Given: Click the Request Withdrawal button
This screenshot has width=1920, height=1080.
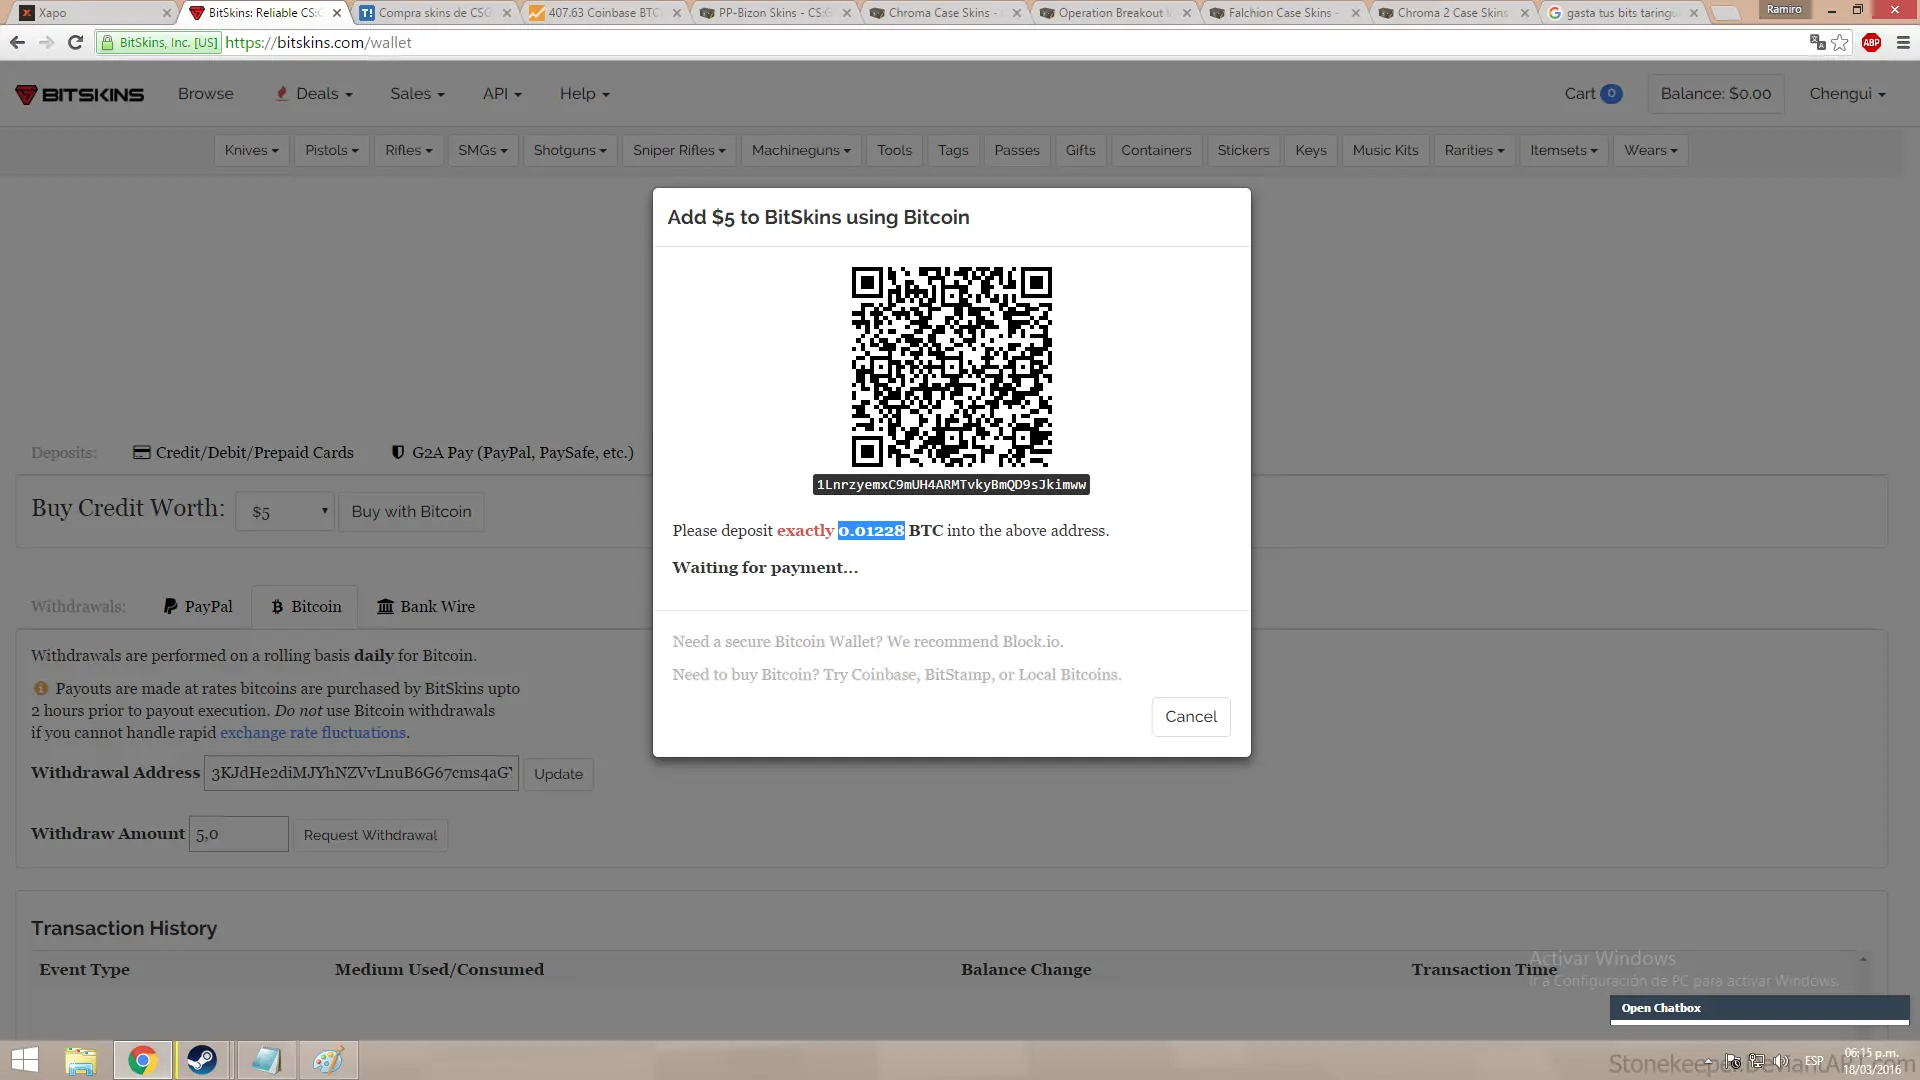Looking at the screenshot, I should (x=370, y=835).
